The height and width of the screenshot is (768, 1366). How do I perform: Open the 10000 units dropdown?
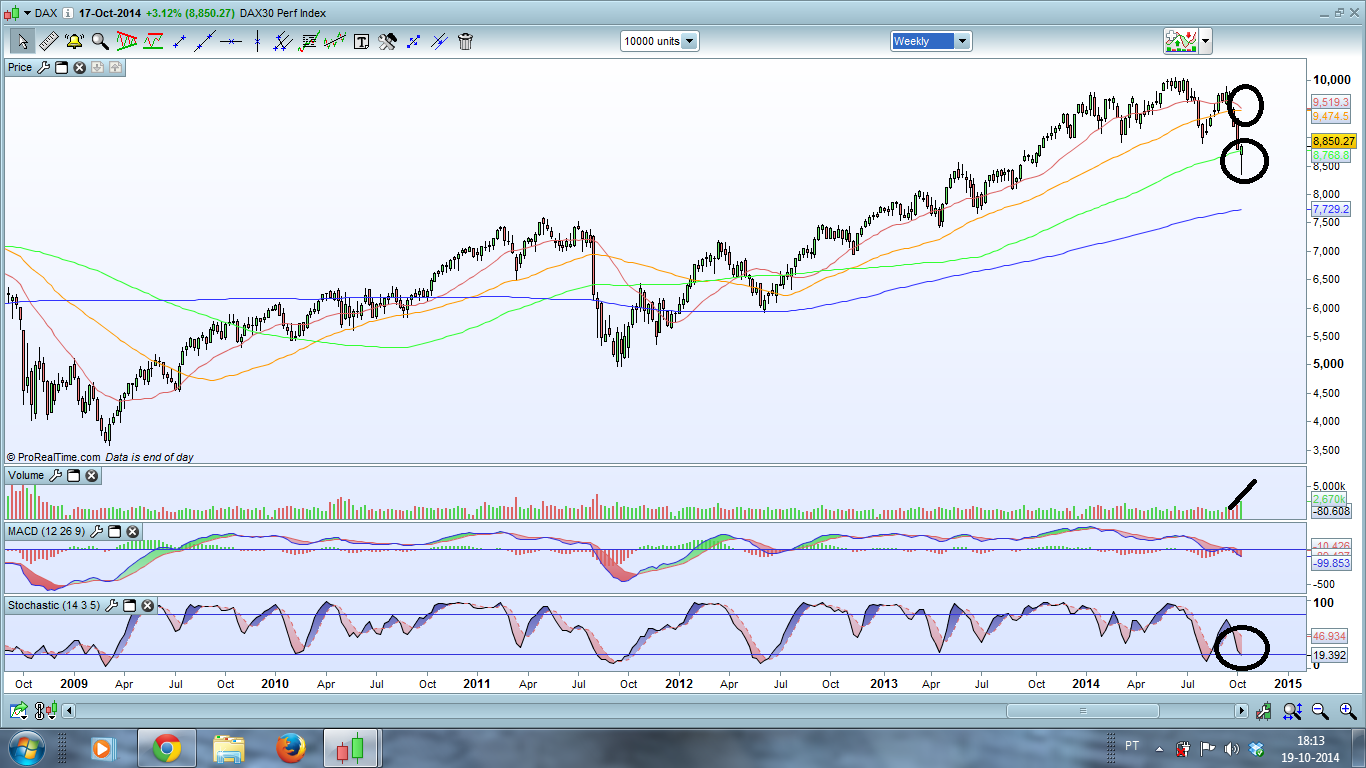pyautogui.click(x=660, y=41)
